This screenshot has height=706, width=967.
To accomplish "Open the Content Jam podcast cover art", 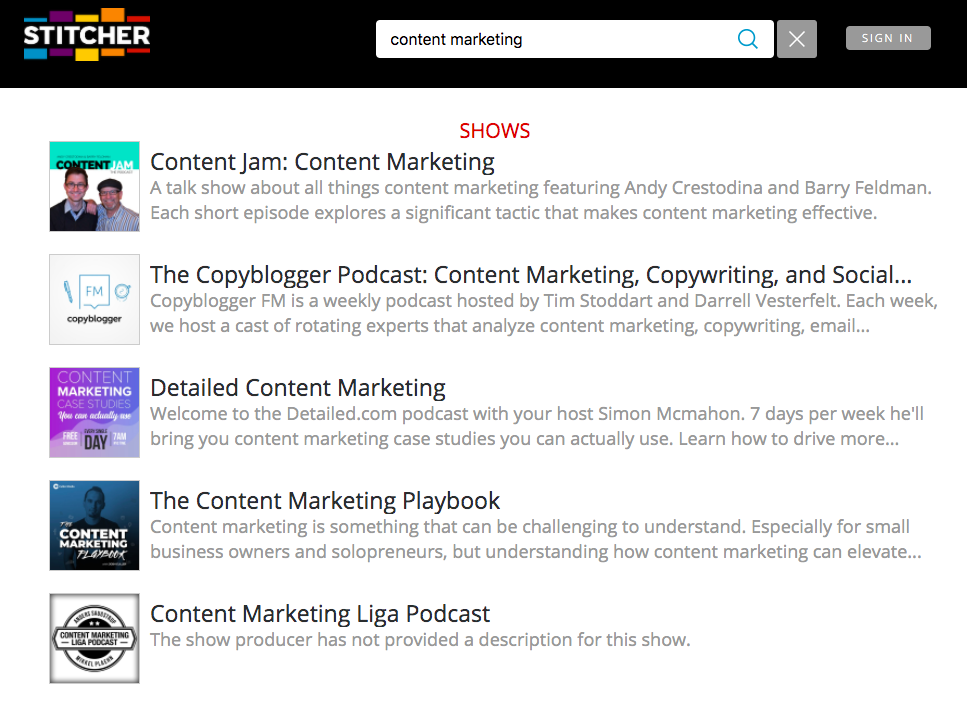I will (x=94, y=186).
